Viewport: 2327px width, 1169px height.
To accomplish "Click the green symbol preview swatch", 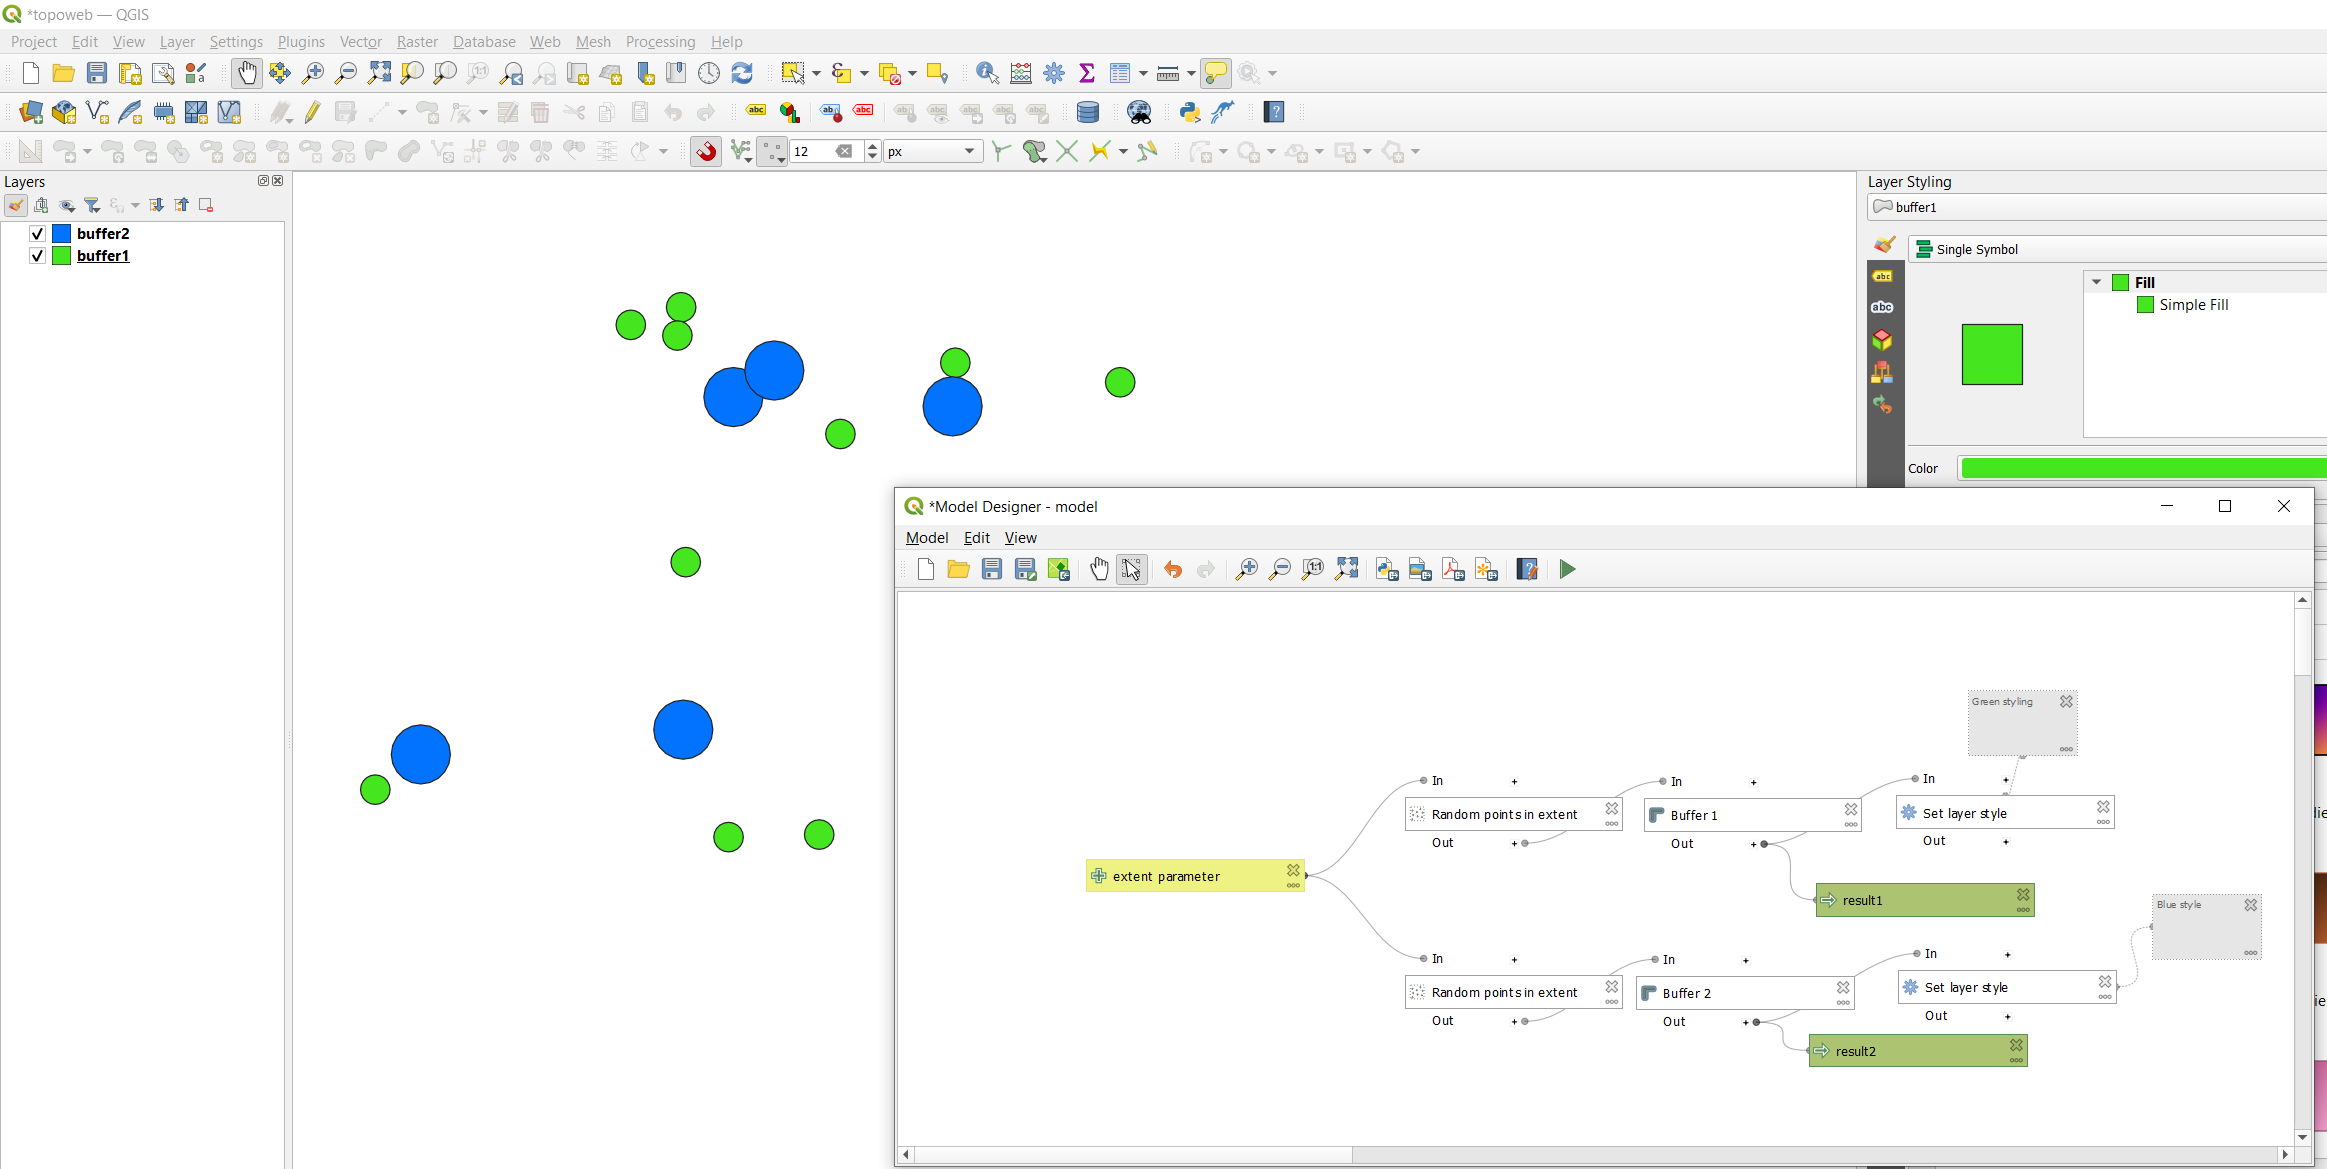I will (x=1991, y=354).
